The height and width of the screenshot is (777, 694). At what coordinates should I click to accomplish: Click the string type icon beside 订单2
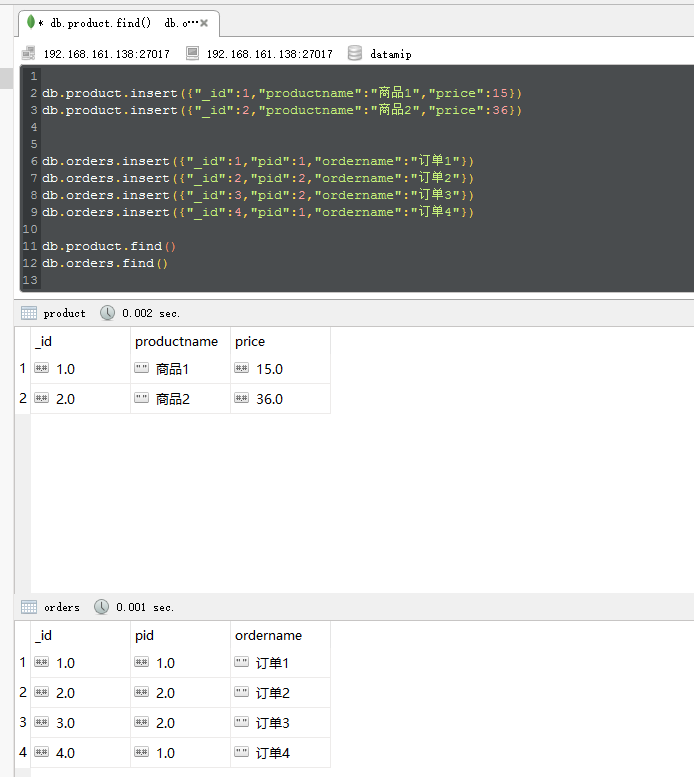point(241,691)
